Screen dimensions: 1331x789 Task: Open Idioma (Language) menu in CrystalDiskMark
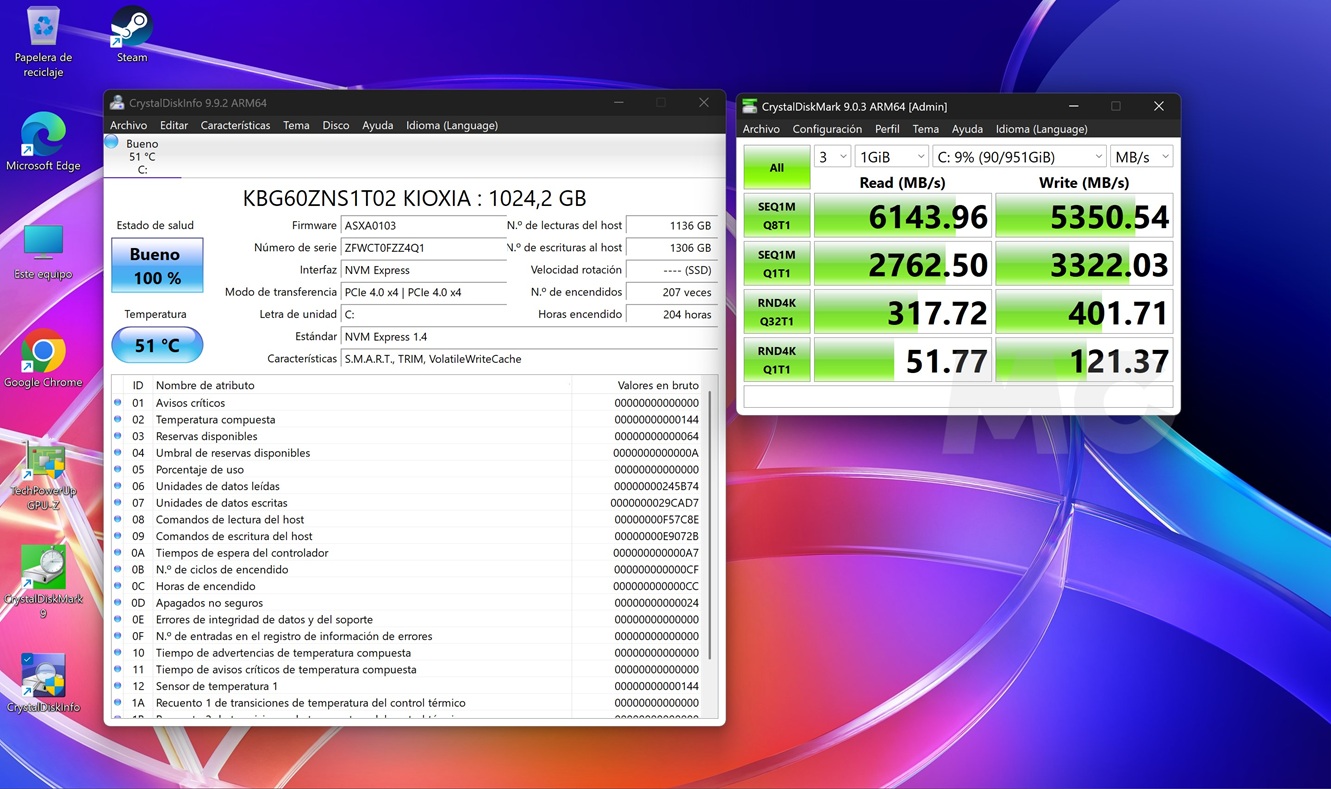click(x=1041, y=129)
